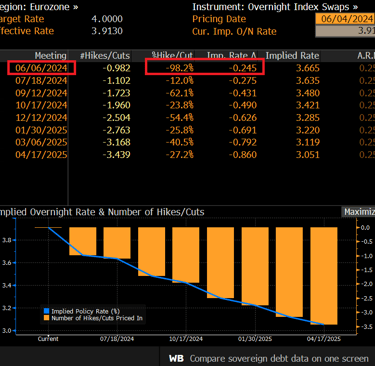The image size is (375, 366).
Task: Click the chart bar above 01/30/2025
Action: [255, 266]
